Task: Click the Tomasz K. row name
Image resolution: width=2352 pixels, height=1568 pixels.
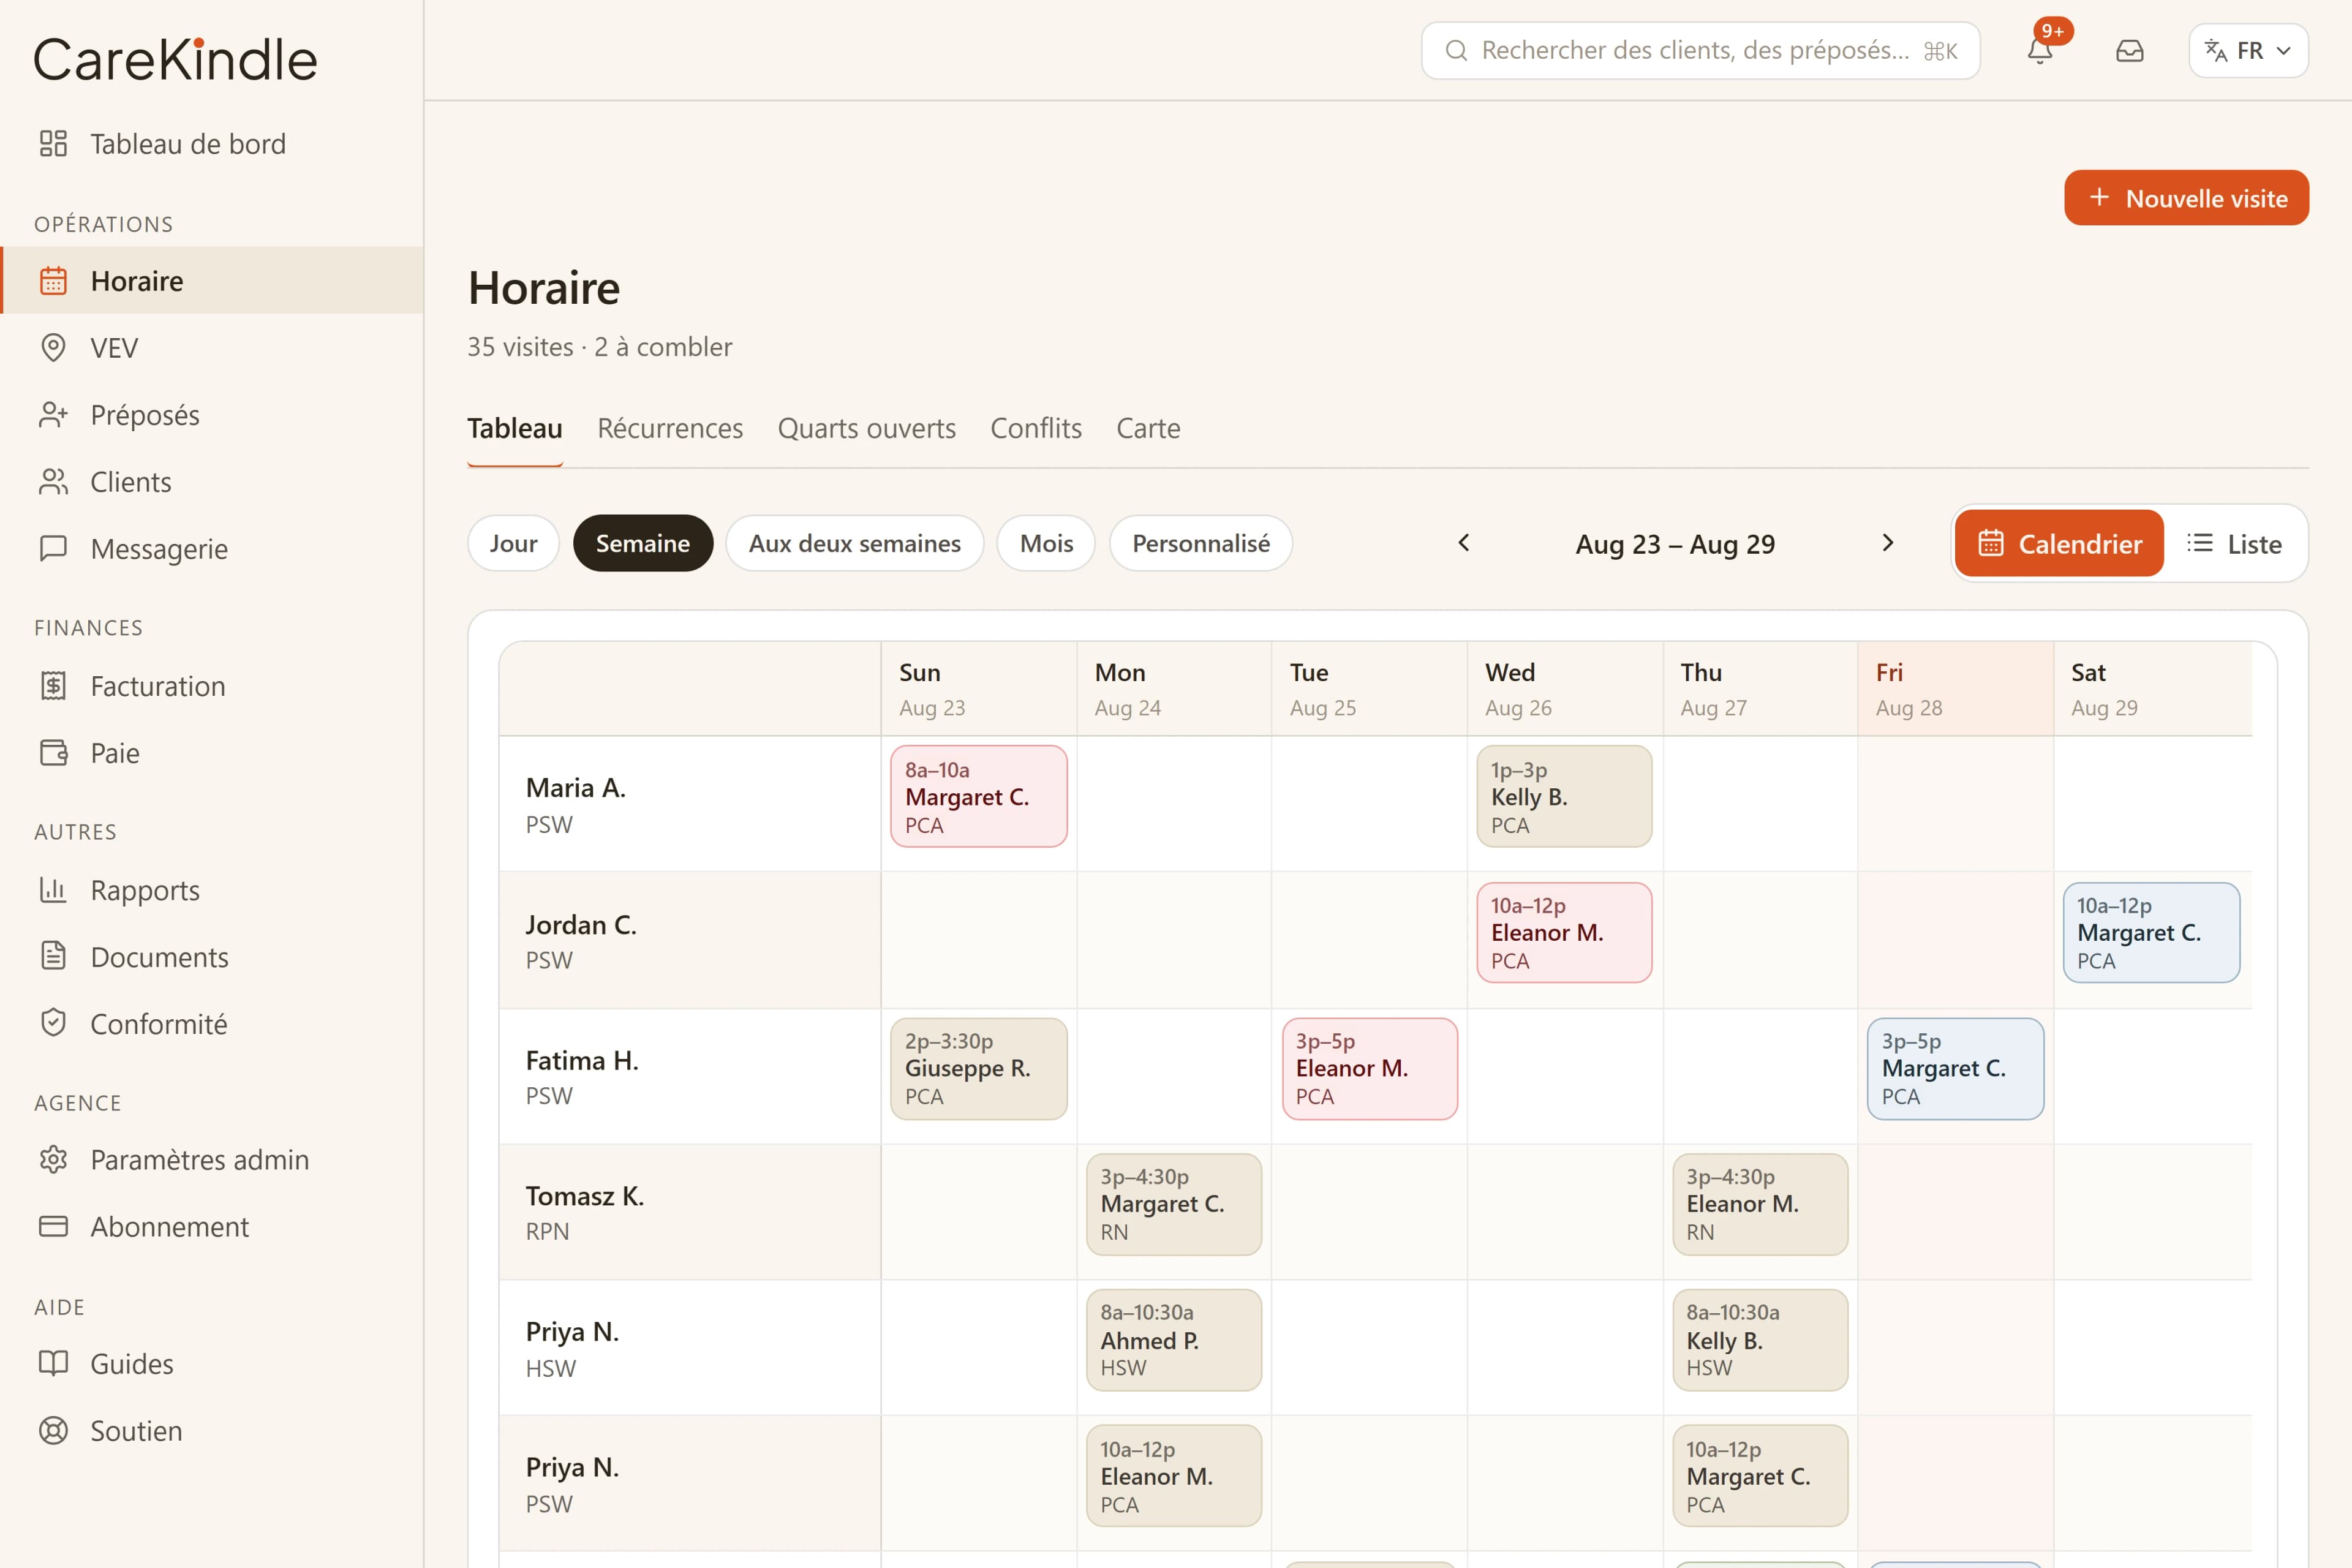Action: point(585,1197)
